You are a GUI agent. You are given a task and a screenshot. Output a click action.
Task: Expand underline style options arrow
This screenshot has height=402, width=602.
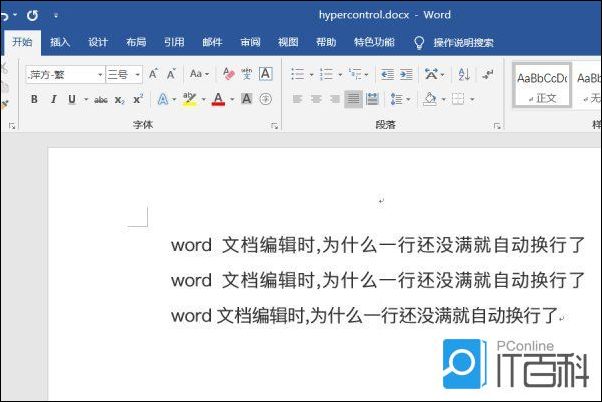86,100
